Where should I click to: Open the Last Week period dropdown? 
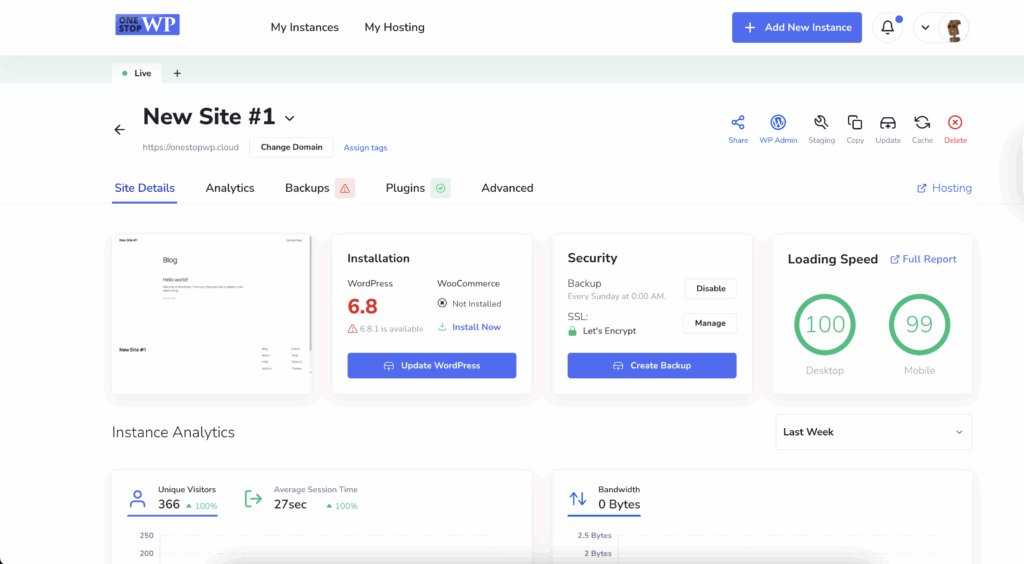873,432
